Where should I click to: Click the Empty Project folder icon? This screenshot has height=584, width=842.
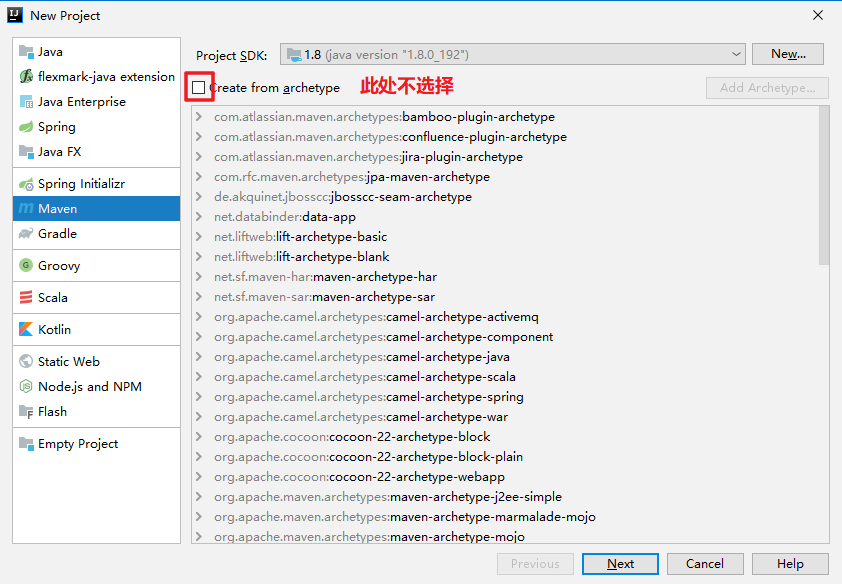[x=26, y=443]
